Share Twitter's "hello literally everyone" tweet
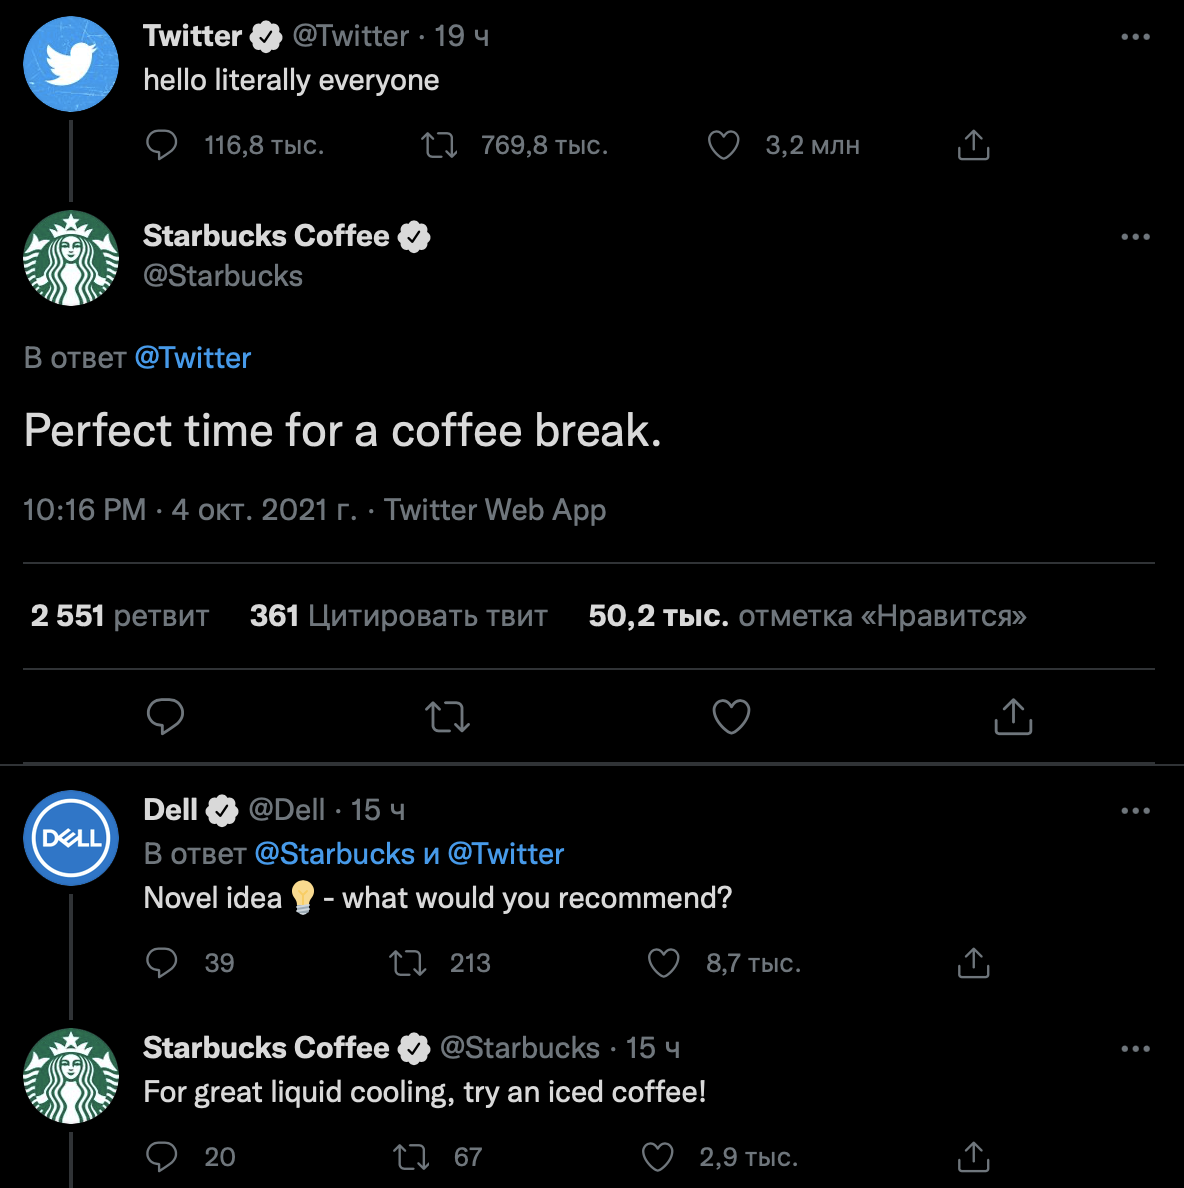This screenshot has height=1188, width=1184. coord(973,146)
